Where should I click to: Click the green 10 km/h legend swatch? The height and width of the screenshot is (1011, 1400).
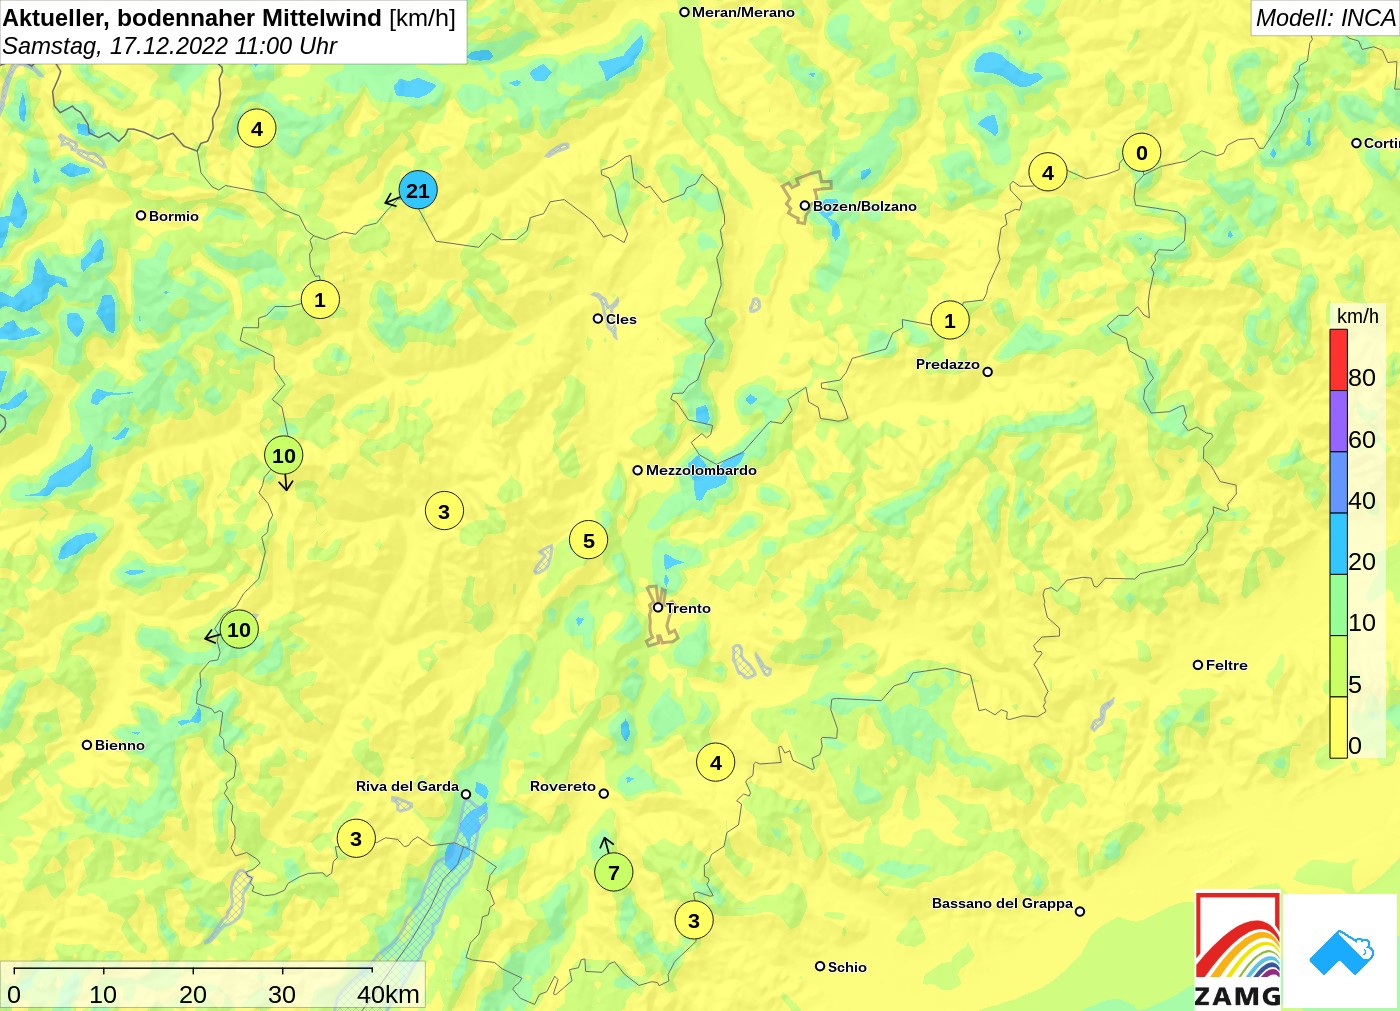pos(1338,605)
